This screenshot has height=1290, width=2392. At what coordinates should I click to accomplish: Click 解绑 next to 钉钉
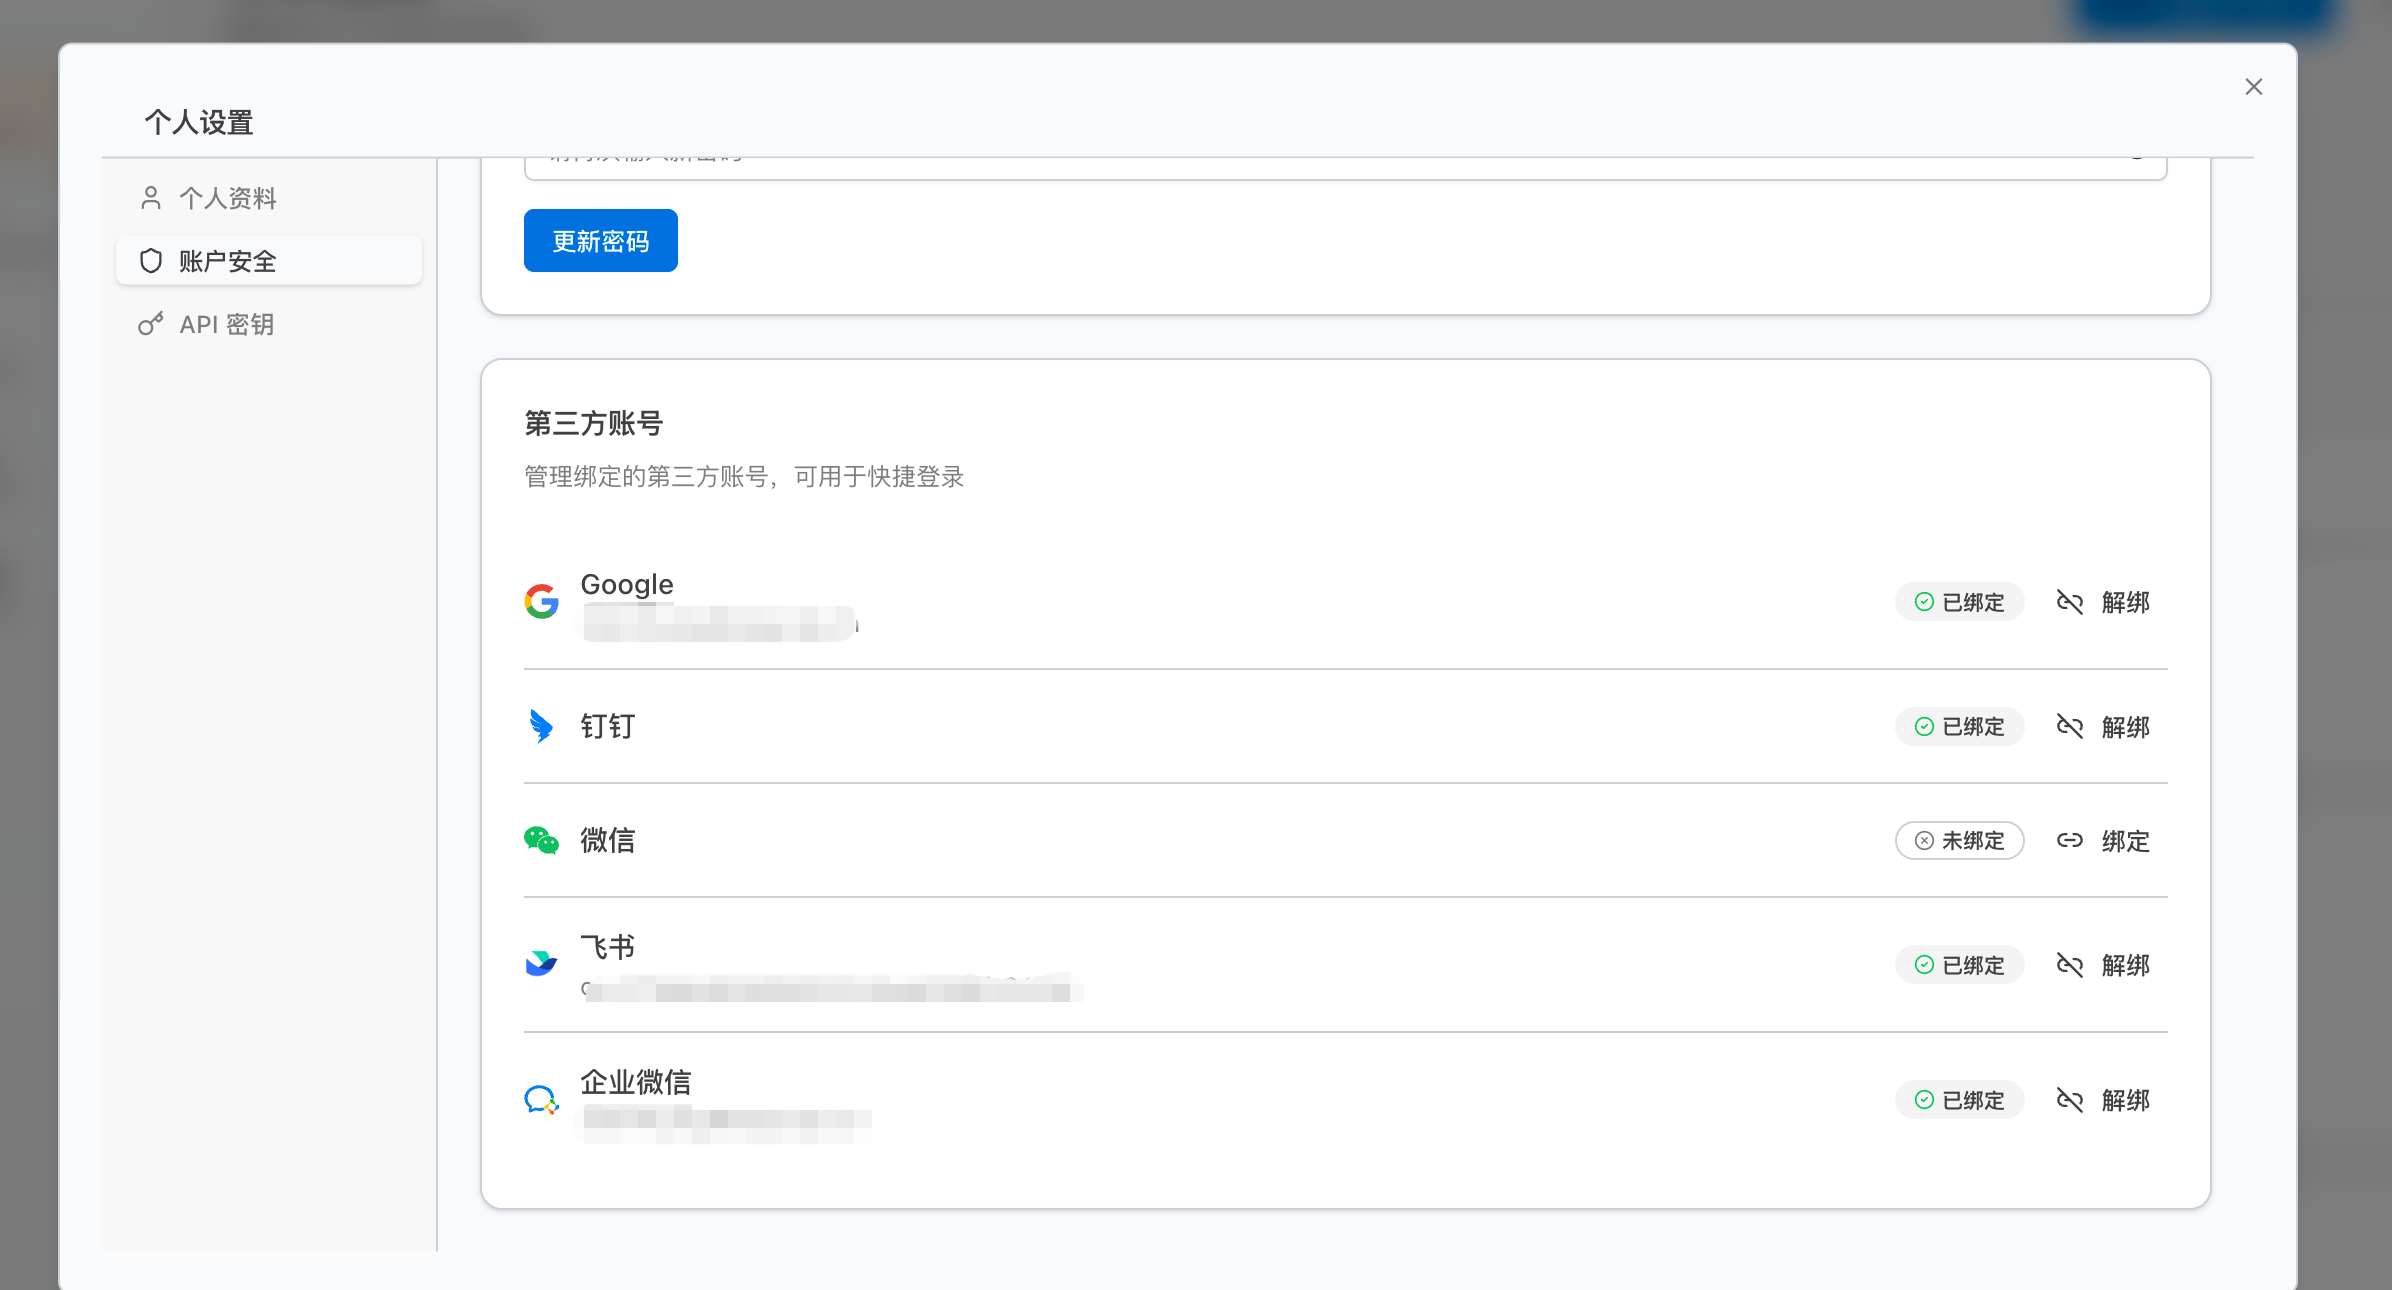pyautogui.click(x=2127, y=727)
